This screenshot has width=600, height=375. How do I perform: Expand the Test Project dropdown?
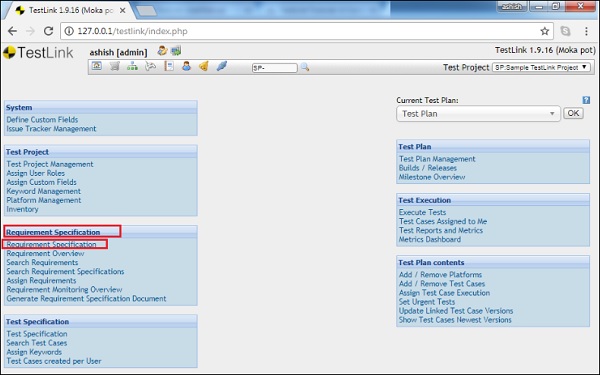pyautogui.click(x=541, y=67)
